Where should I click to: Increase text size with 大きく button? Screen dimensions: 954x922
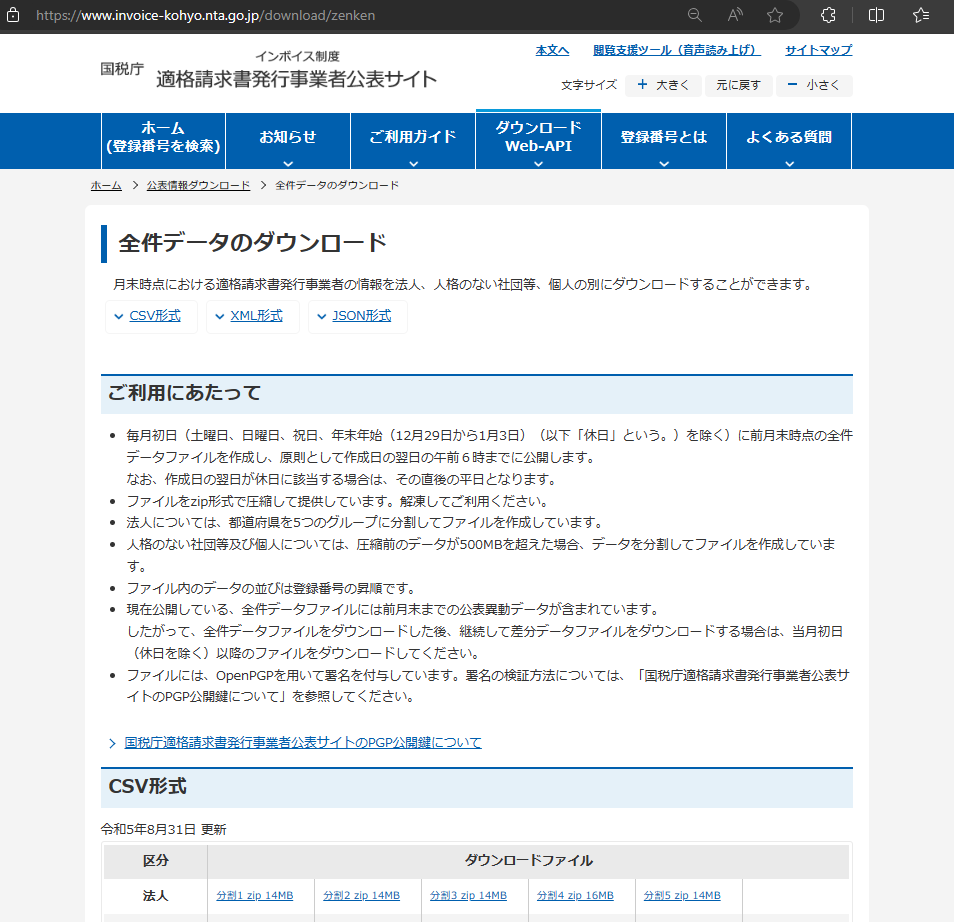point(663,86)
